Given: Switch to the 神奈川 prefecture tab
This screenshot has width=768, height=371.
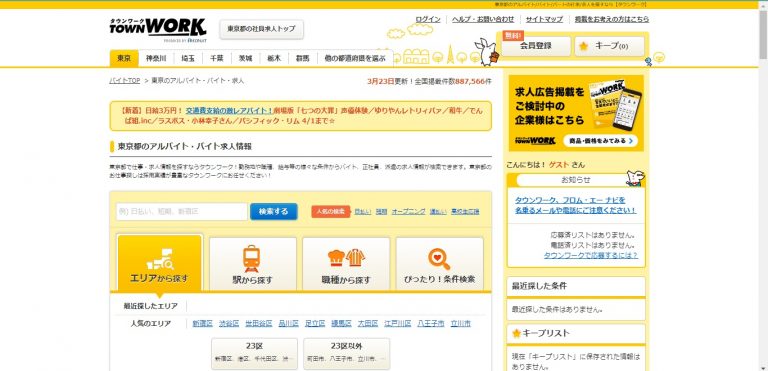Looking at the screenshot, I should click(156, 58).
